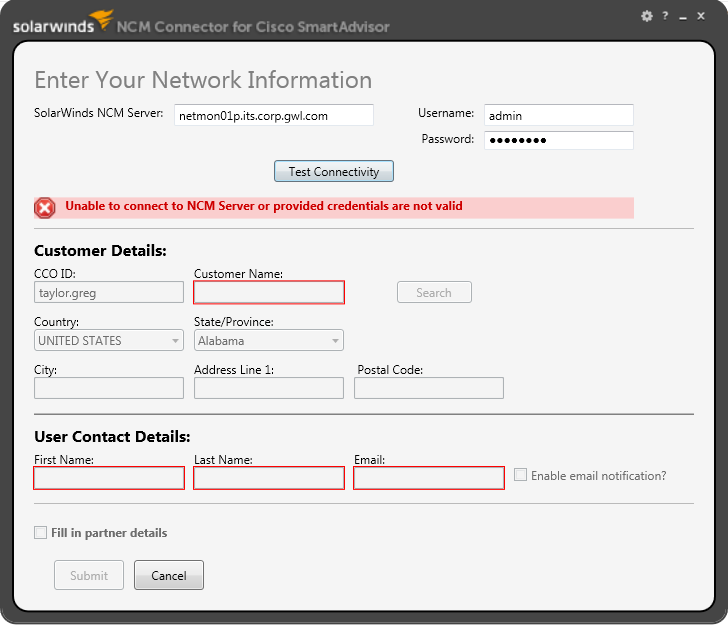This screenshot has width=728, height=625.
Task: Toggle Enable email notification checkbox
Action: tap(520, 475)
